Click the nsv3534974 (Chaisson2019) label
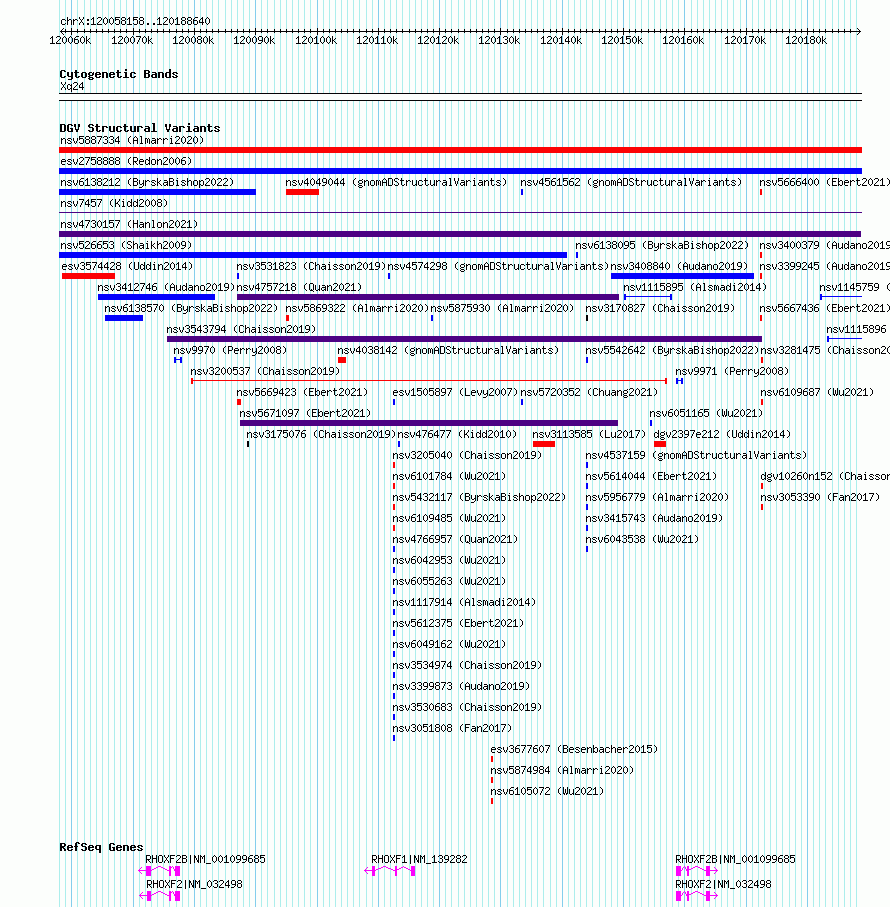 tap(467, 665)
